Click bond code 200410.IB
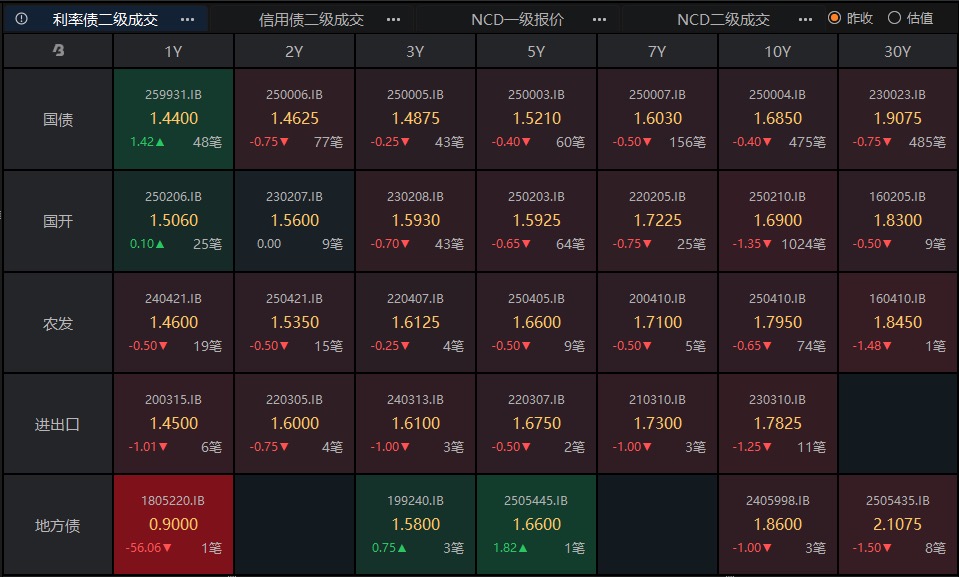This screenshot has height=577, width=959. coord(657,299)
